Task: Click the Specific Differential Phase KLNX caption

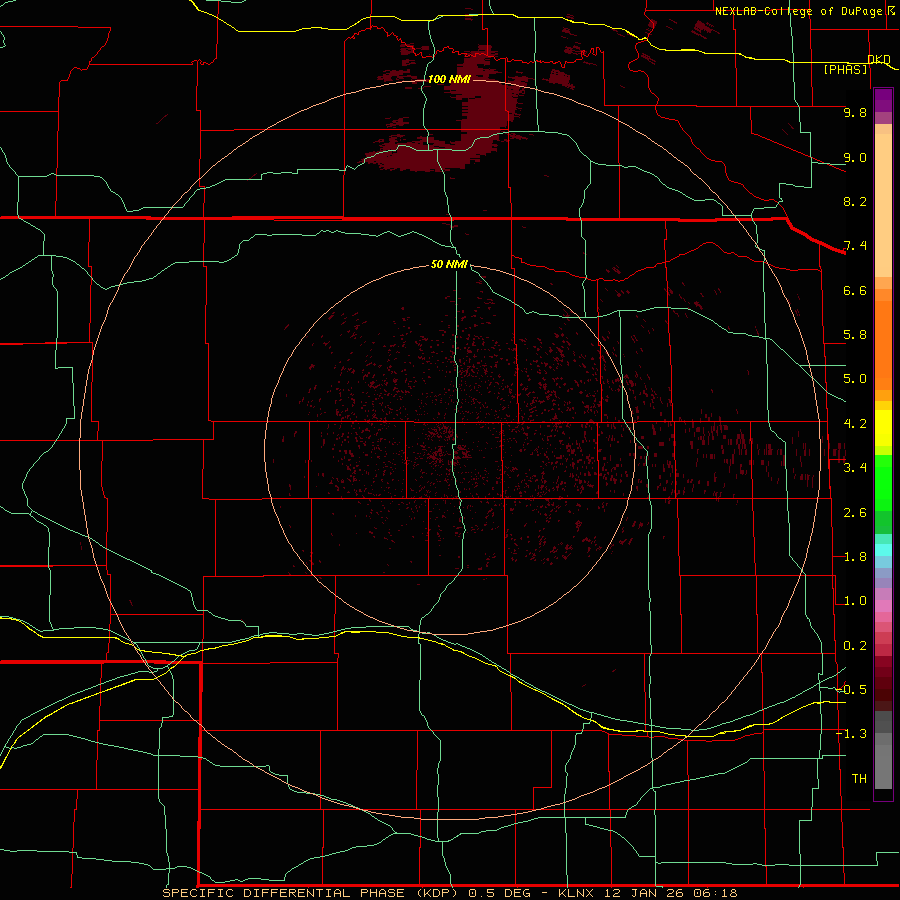Action: tap(449, 893)
